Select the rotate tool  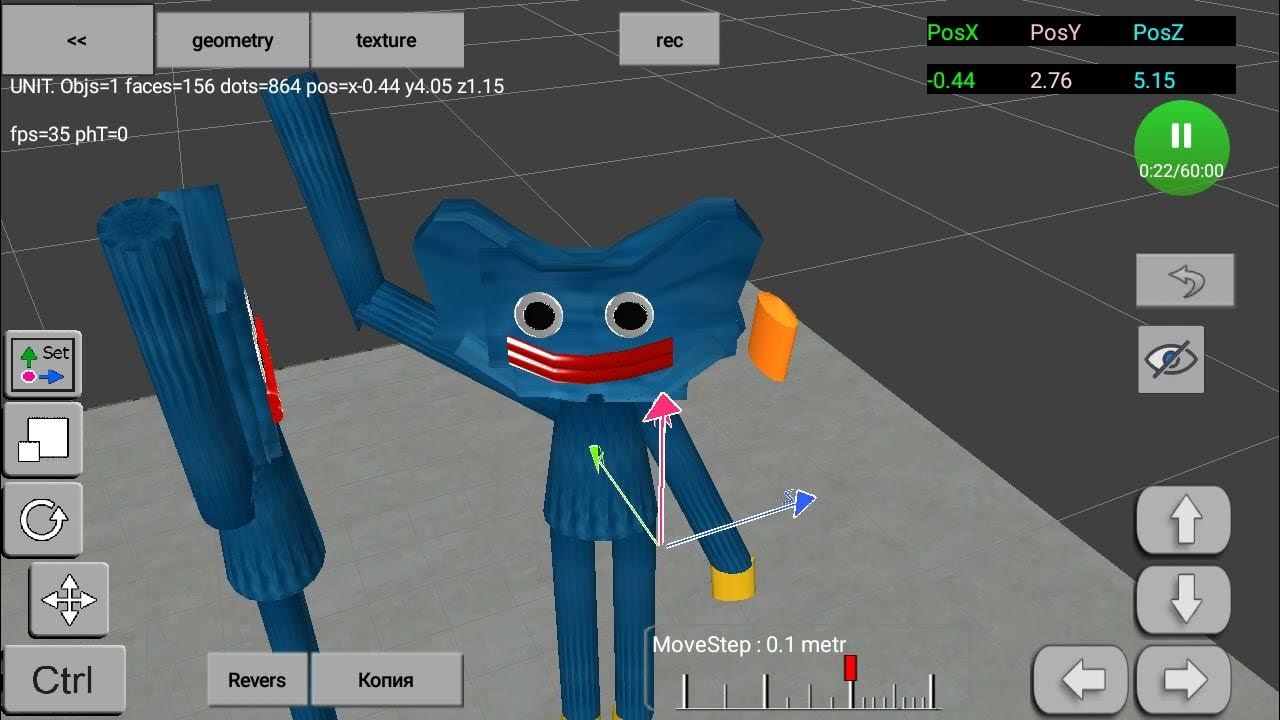point(44,520)
